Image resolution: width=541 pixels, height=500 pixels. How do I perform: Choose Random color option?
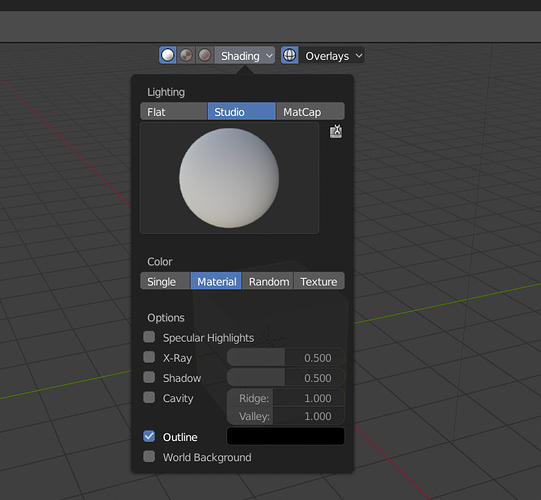(x=268, y=281)
